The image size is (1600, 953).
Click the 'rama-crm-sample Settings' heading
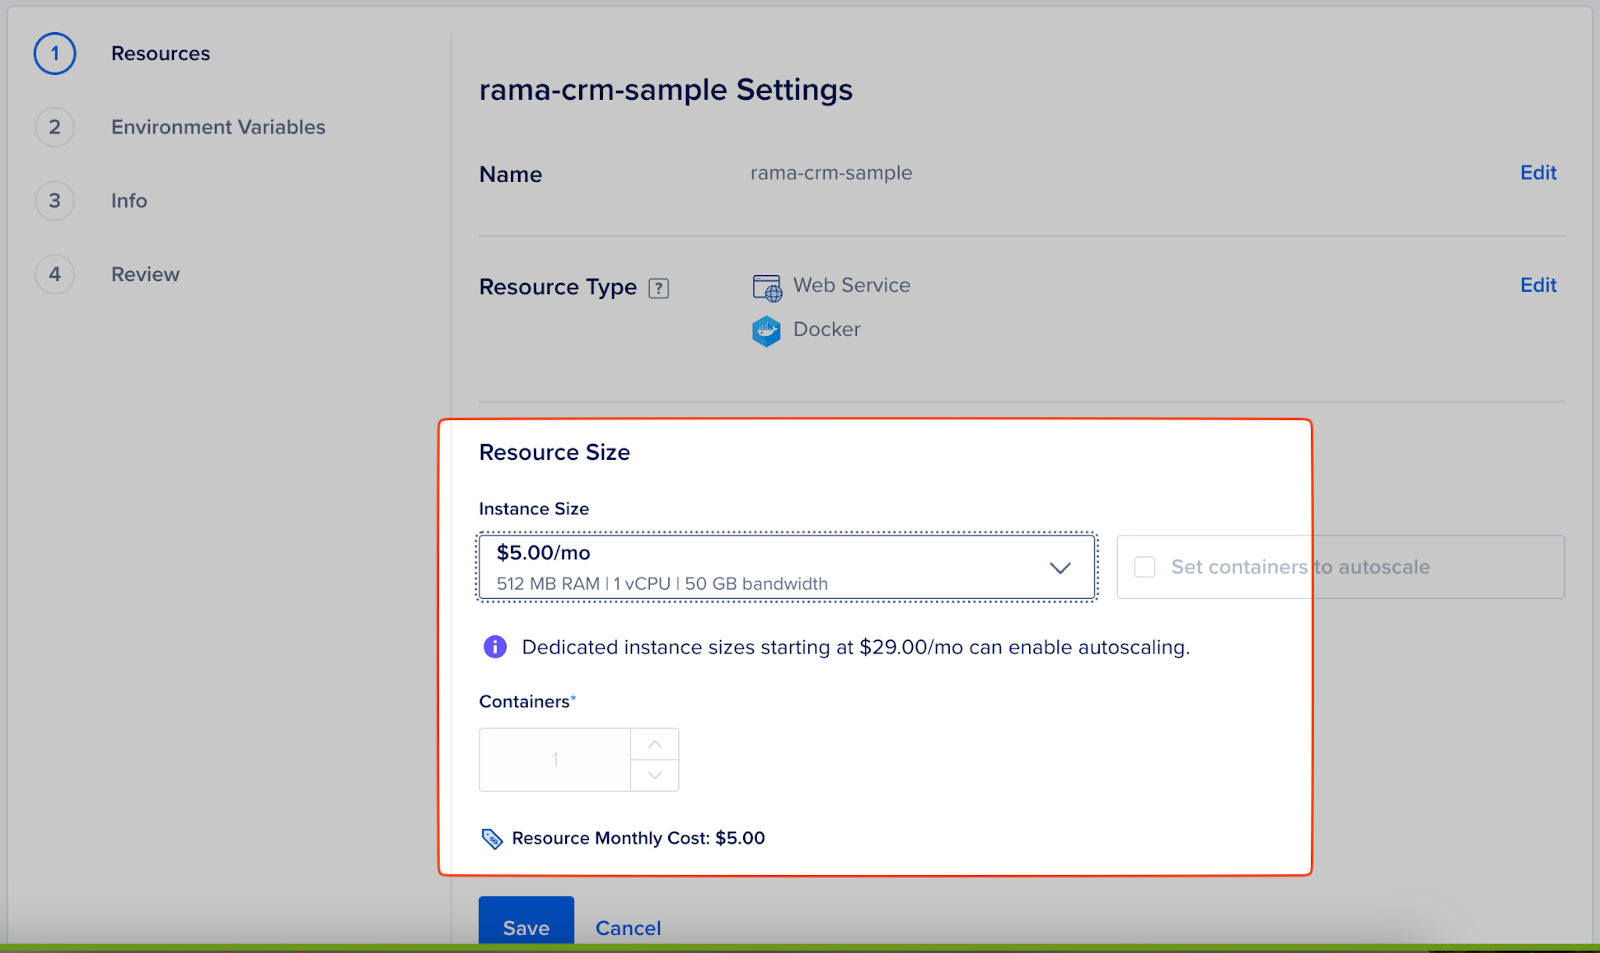[666, 90]
